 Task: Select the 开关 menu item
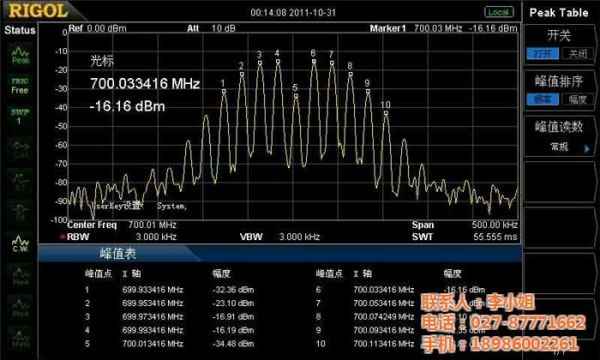coord(559,35)
